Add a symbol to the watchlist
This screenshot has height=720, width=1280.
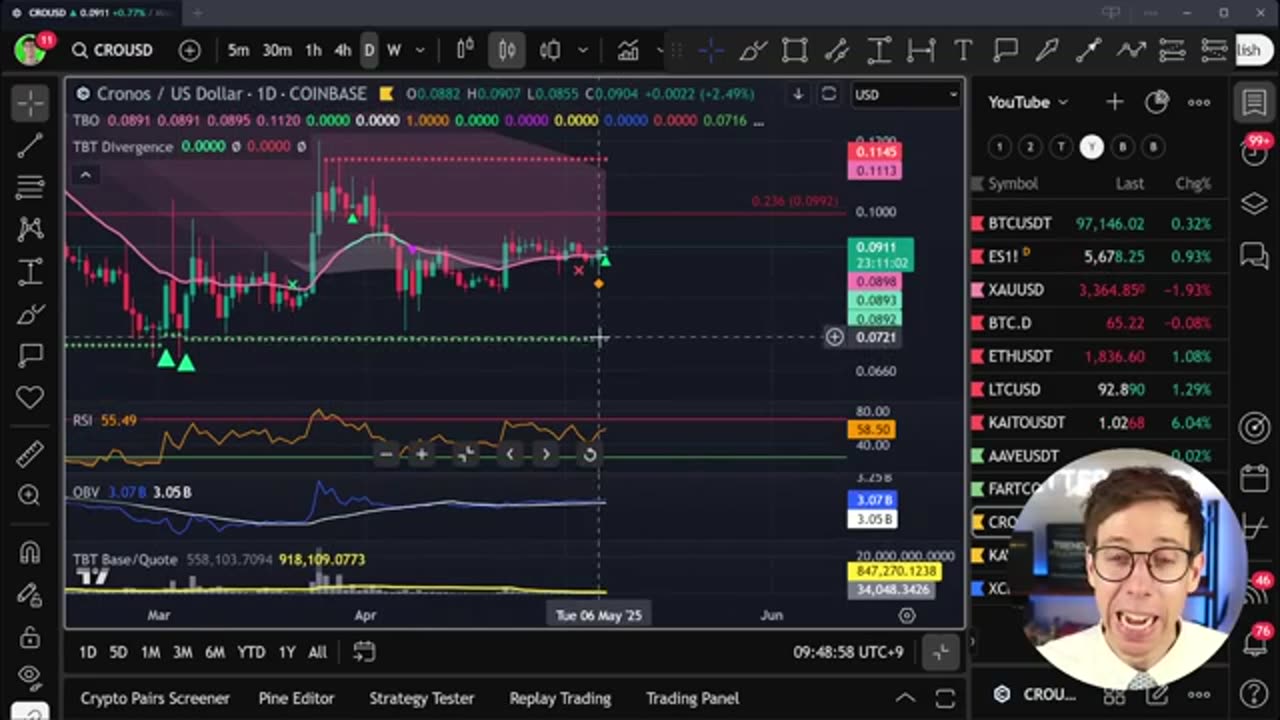(1114, 102)
